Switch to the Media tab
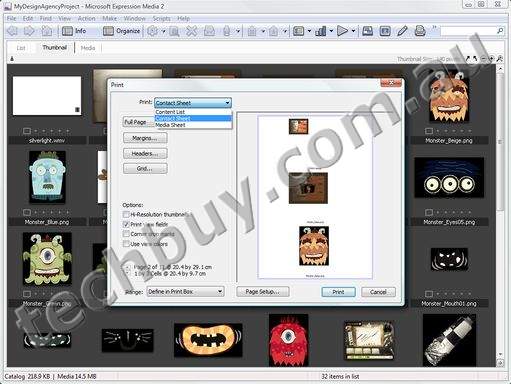Viewport: 511px width, 384px height. (88, 48)
